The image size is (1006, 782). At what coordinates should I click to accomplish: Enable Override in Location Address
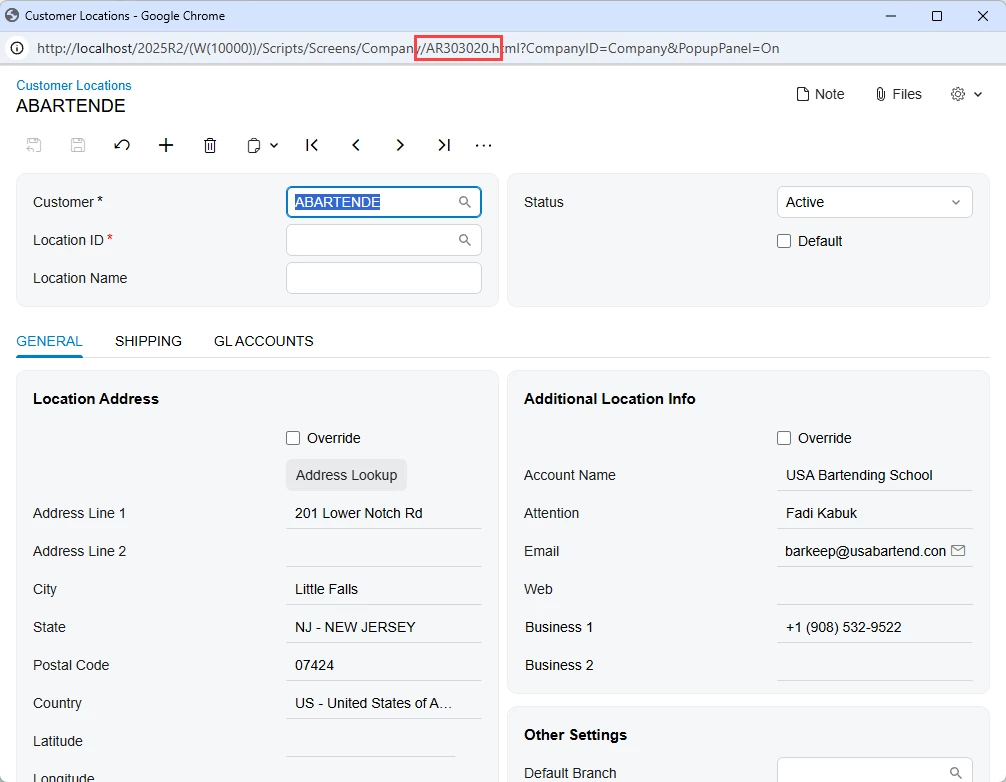(293, 438)
